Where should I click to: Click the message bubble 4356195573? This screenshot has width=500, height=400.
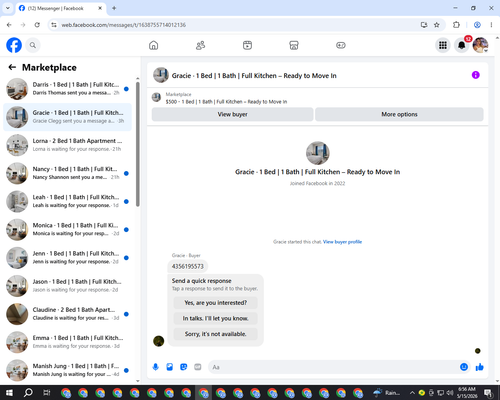coord(188,266)
